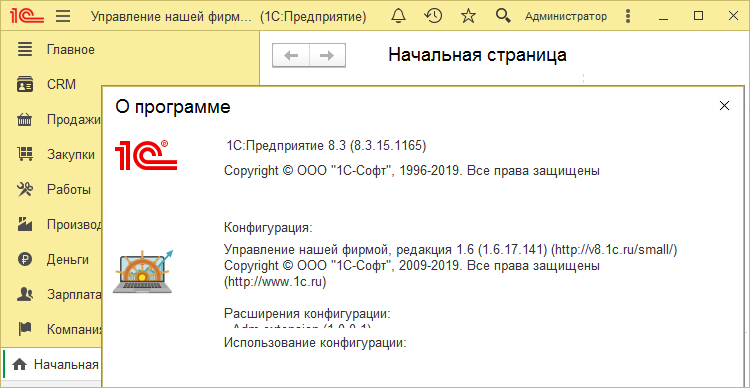Click the Производство factory icon
This screenshot has width=750, height=388.
pos(24,224)
